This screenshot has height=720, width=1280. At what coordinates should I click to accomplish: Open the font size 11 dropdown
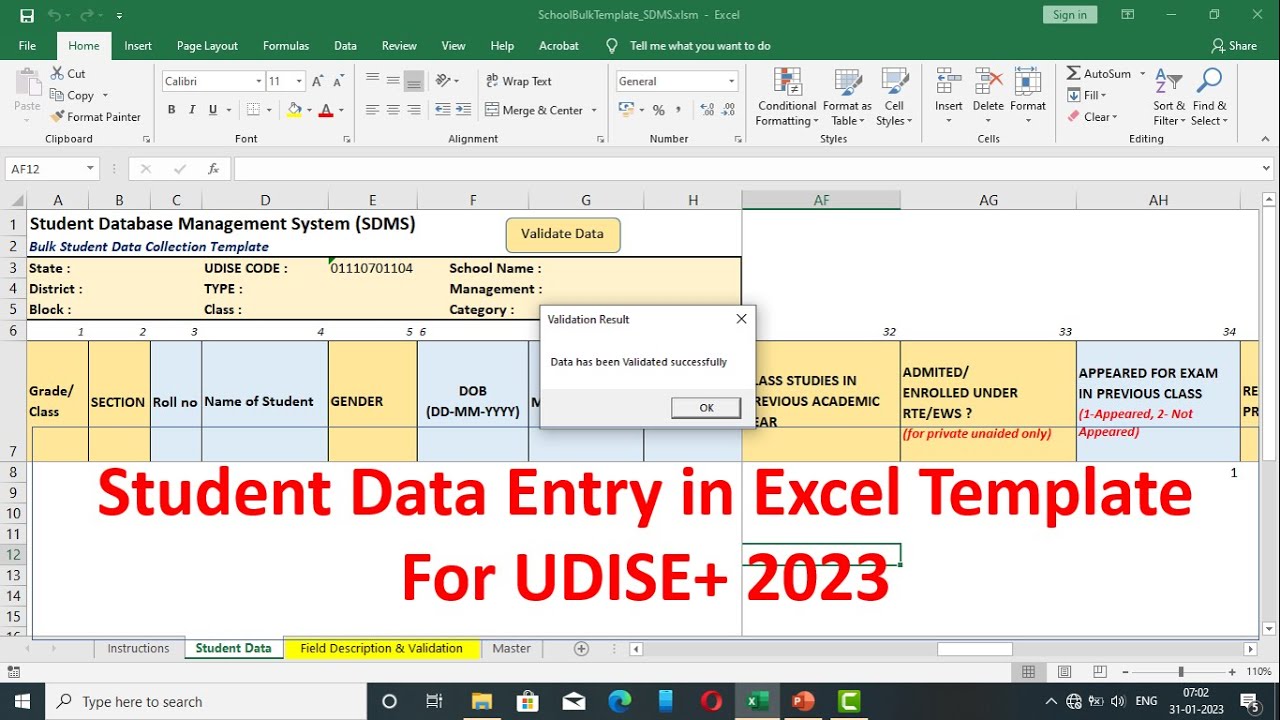[299, 81]
